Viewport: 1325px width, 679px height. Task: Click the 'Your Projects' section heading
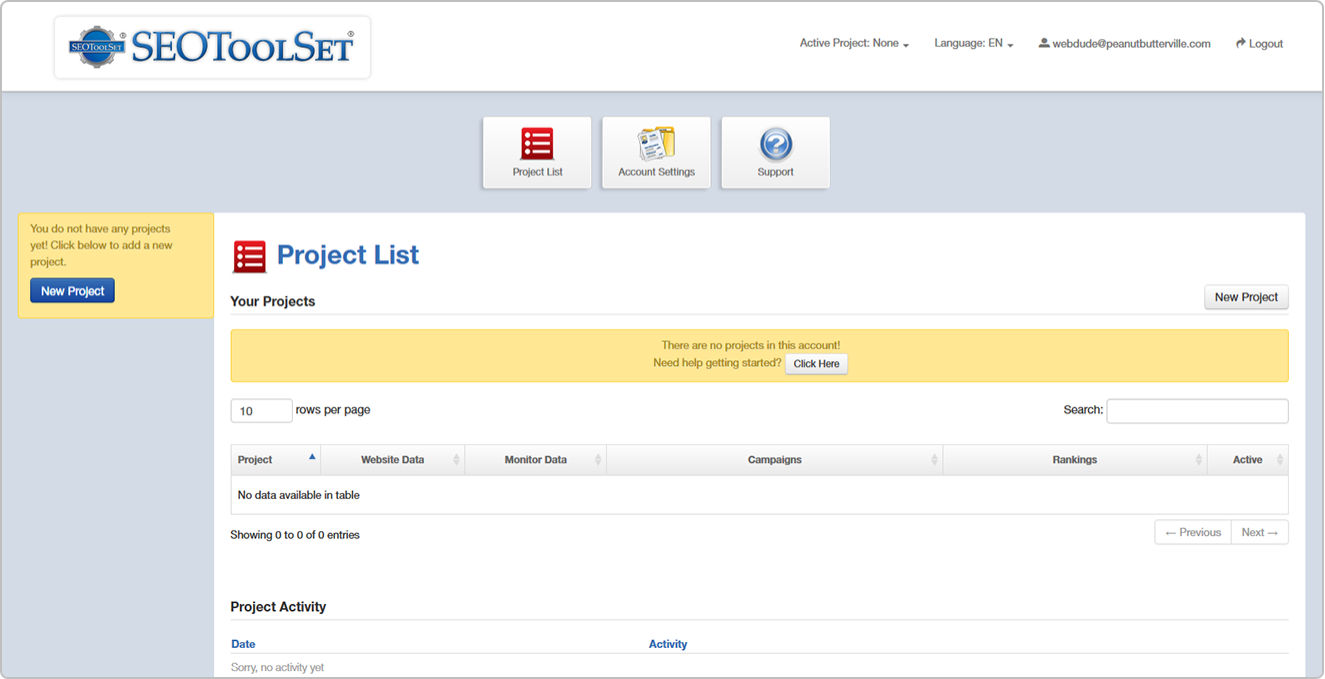click(273, 301)
